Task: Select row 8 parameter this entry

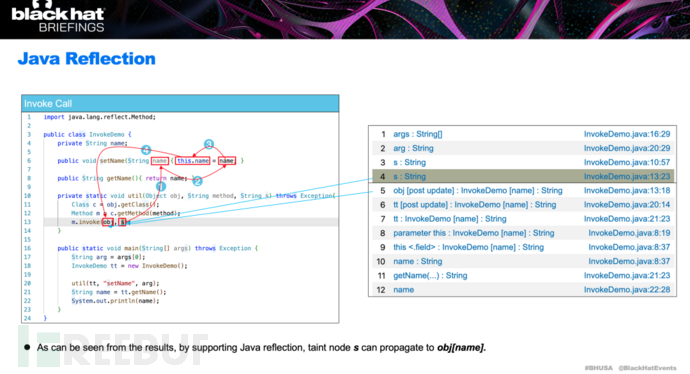Action: point(523,233)
